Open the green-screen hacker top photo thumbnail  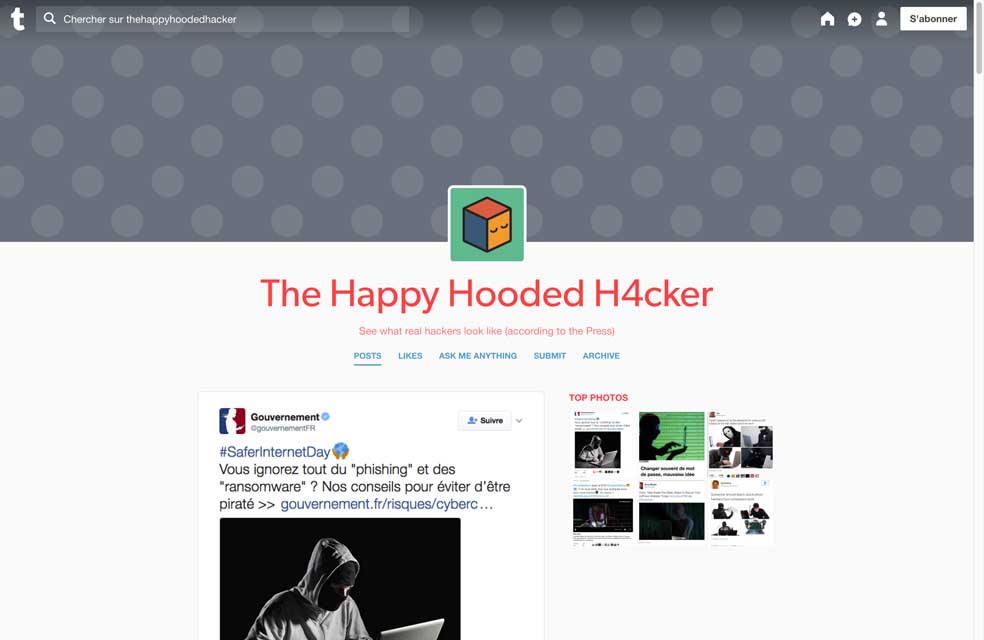point(671,445)
